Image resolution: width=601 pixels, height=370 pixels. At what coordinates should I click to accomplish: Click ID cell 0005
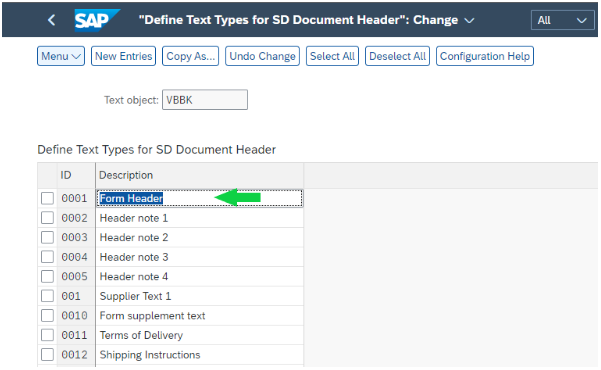(x=76, y=277)
